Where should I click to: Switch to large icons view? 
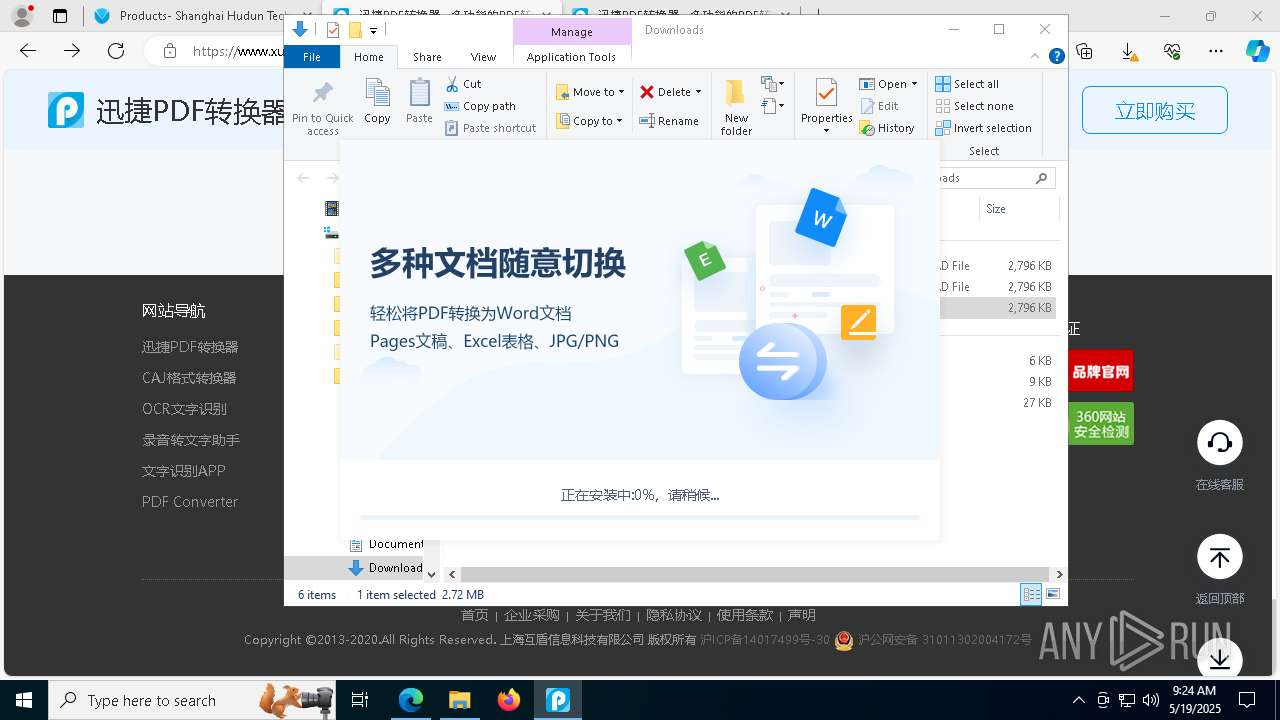click(x=1053, y=594)
